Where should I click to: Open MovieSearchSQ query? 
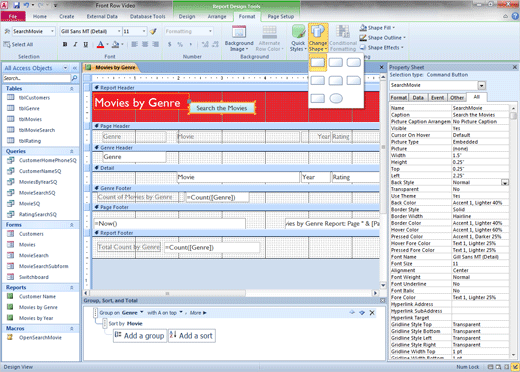click(37, 193)
